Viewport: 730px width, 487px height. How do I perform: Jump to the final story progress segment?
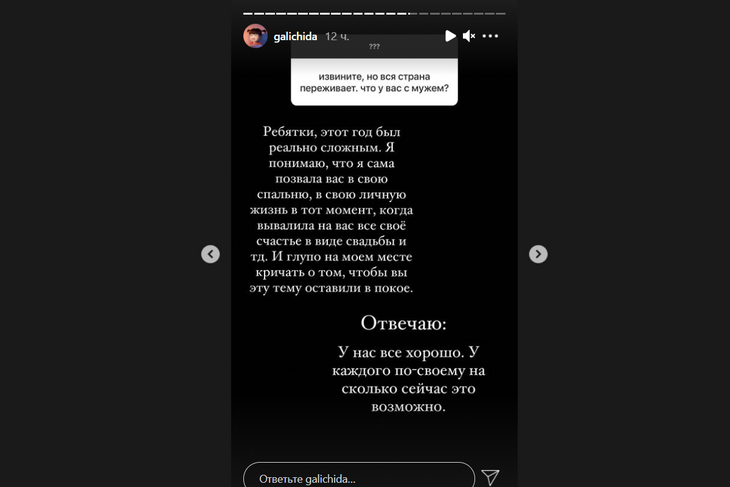pyautogui.click(x=500, y=14)
